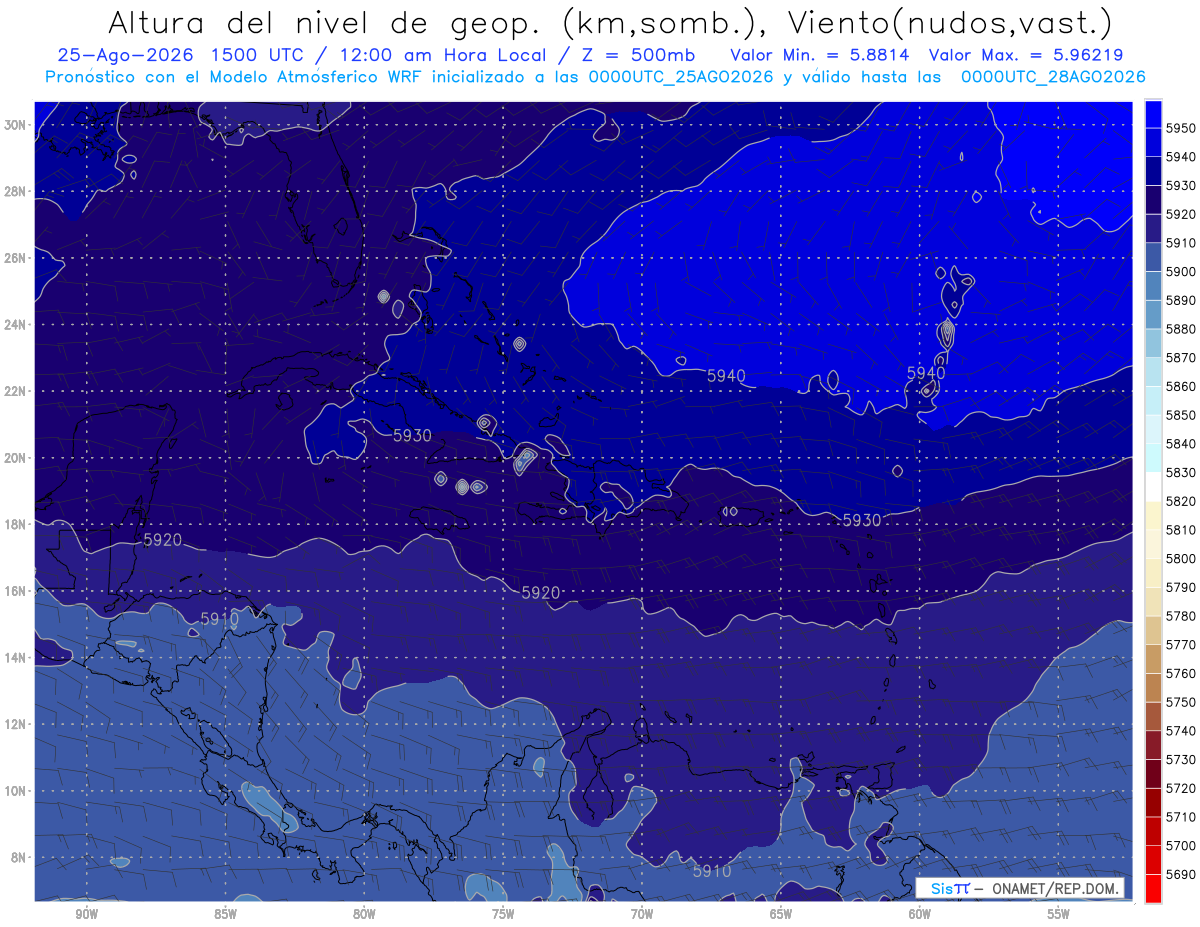
Task: Click the 20N latitude axis label
Action: (x=15, y=458)
